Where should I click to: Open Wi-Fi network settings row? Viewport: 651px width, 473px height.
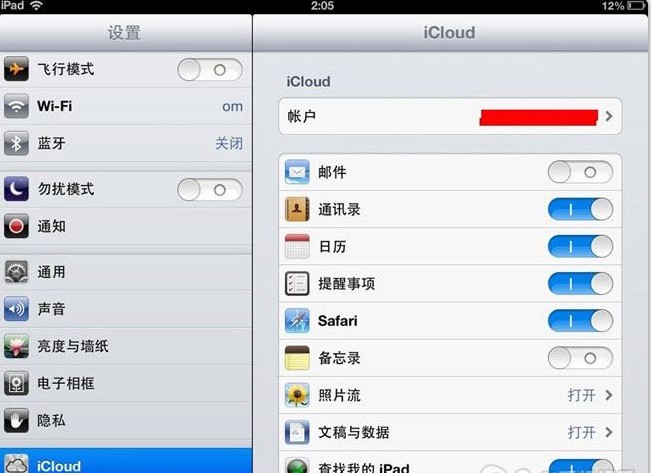click(126, 106)
